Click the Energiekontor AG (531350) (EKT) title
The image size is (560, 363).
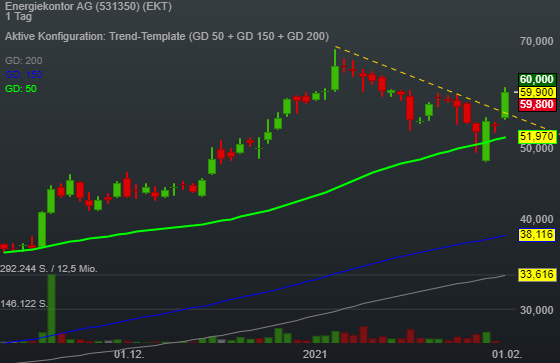(x=88, y=6)
